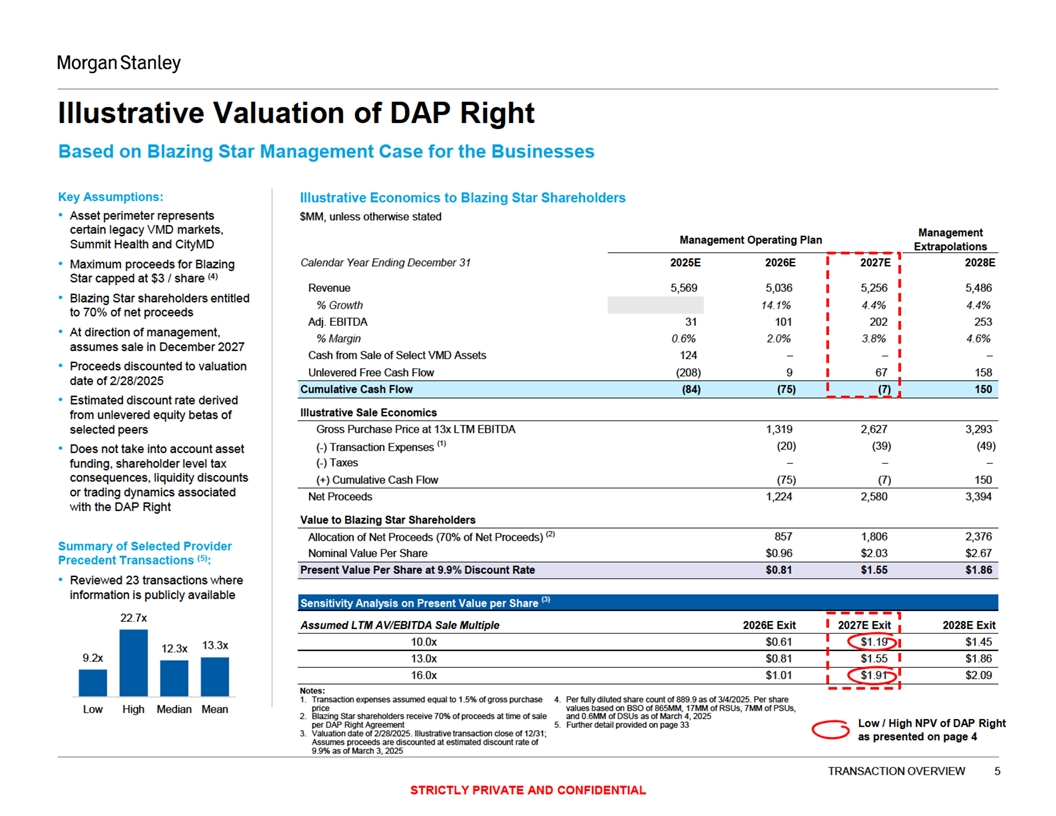Click the 2028E Exit column header
The image size is (1056, 816).
(x=966, y=625)
